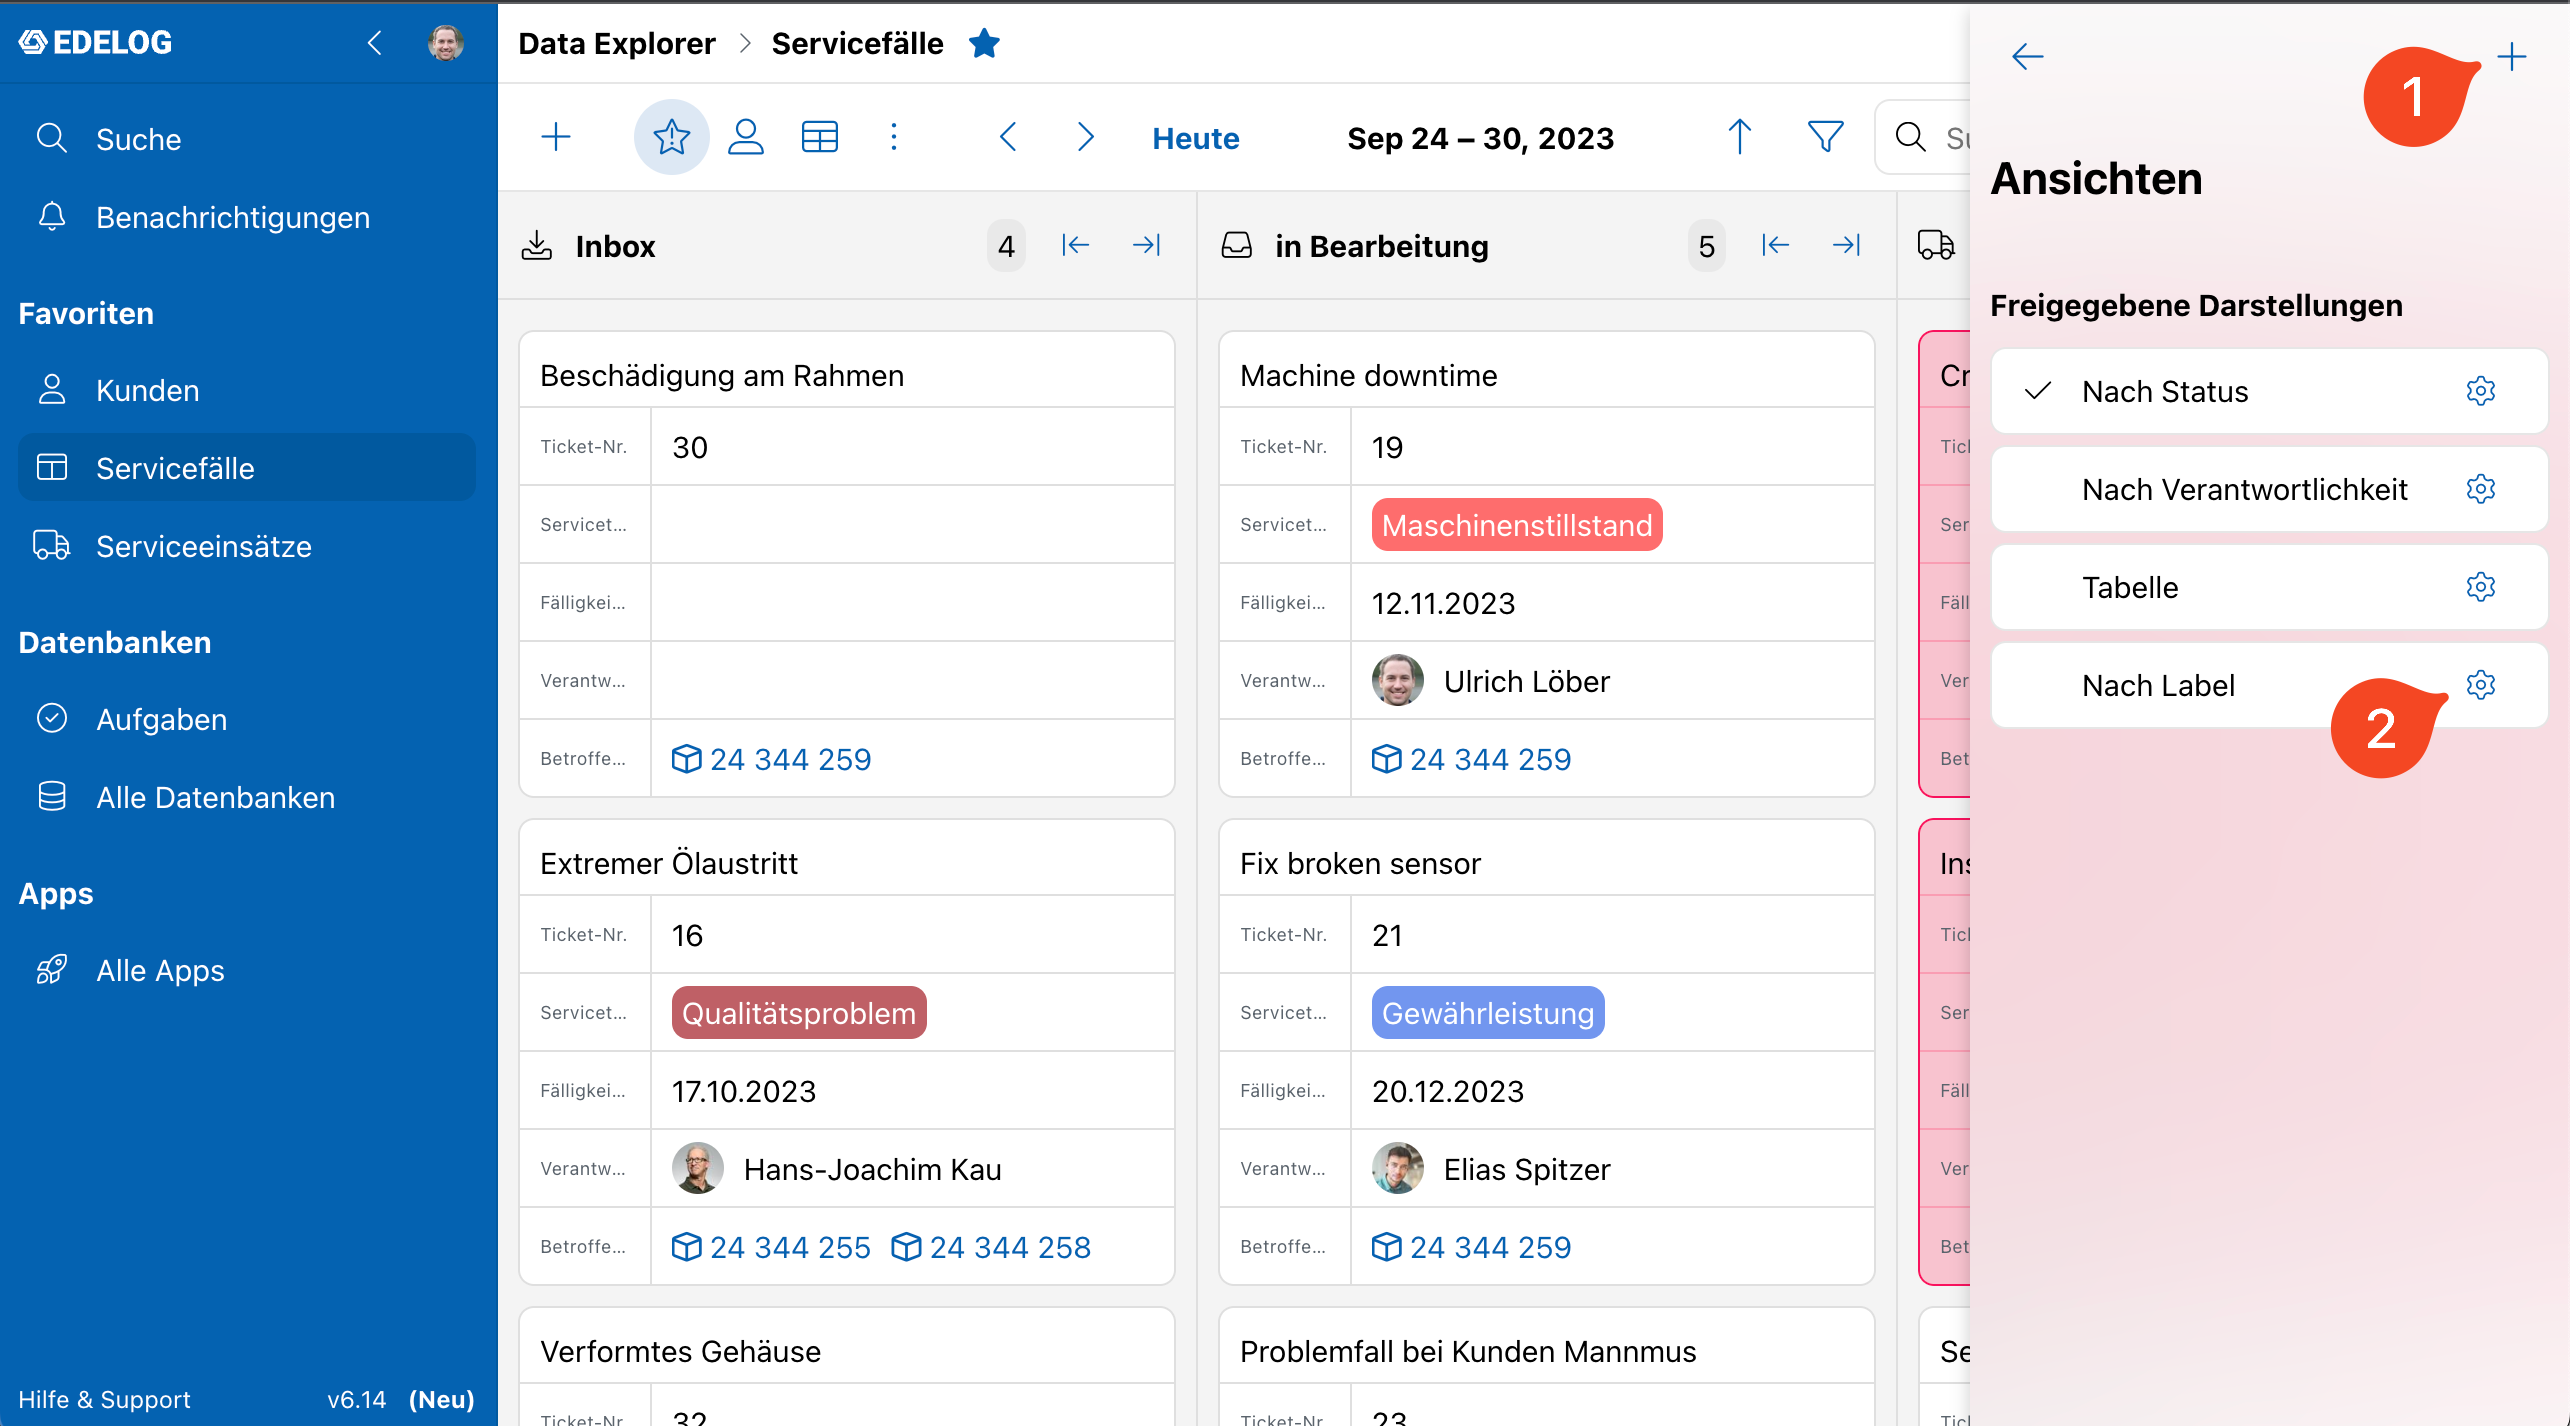Switch to table layout icon in toolbar
2570x1426 pixels.
pyautogui.click(x=820, y=137)
